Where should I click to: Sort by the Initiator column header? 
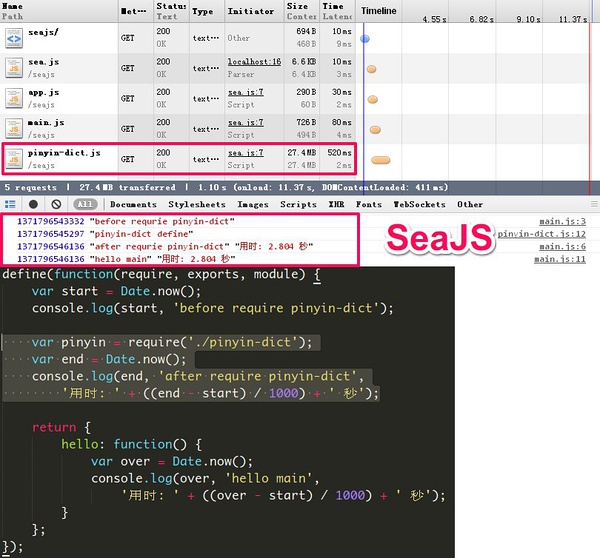(254, 11)
